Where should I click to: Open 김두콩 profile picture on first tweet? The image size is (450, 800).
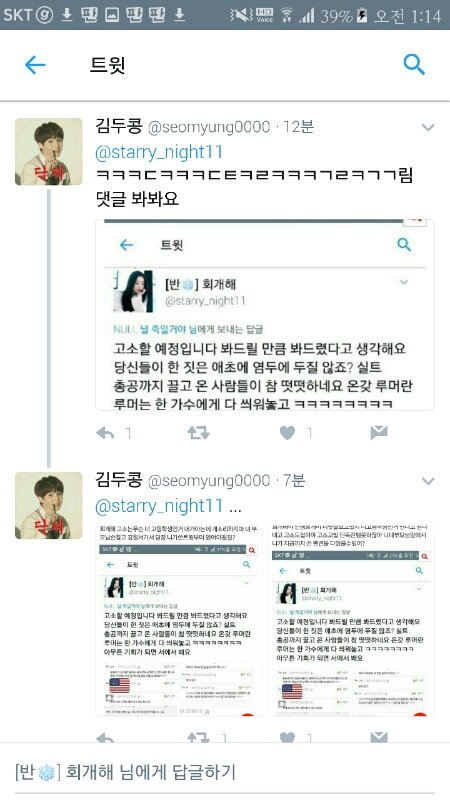tap(48, 152)
